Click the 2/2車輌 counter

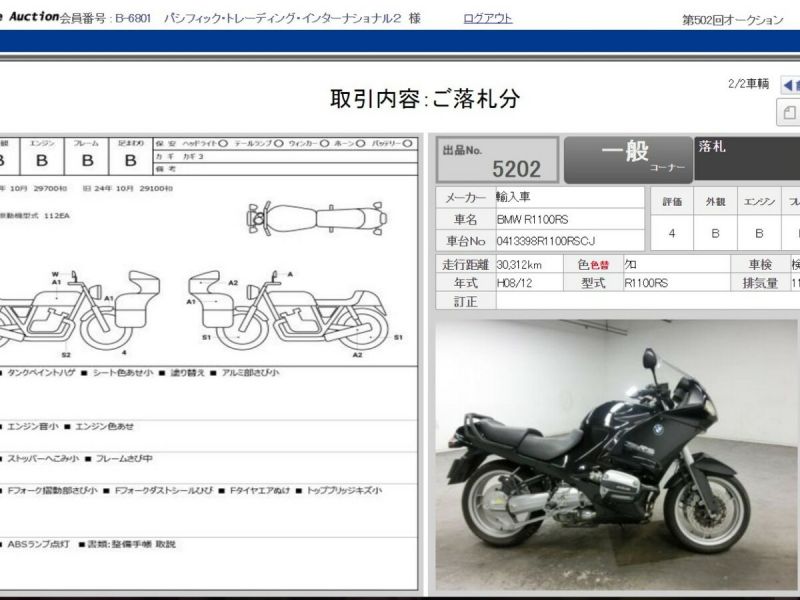pyautogui.click(x=748, y=84)
